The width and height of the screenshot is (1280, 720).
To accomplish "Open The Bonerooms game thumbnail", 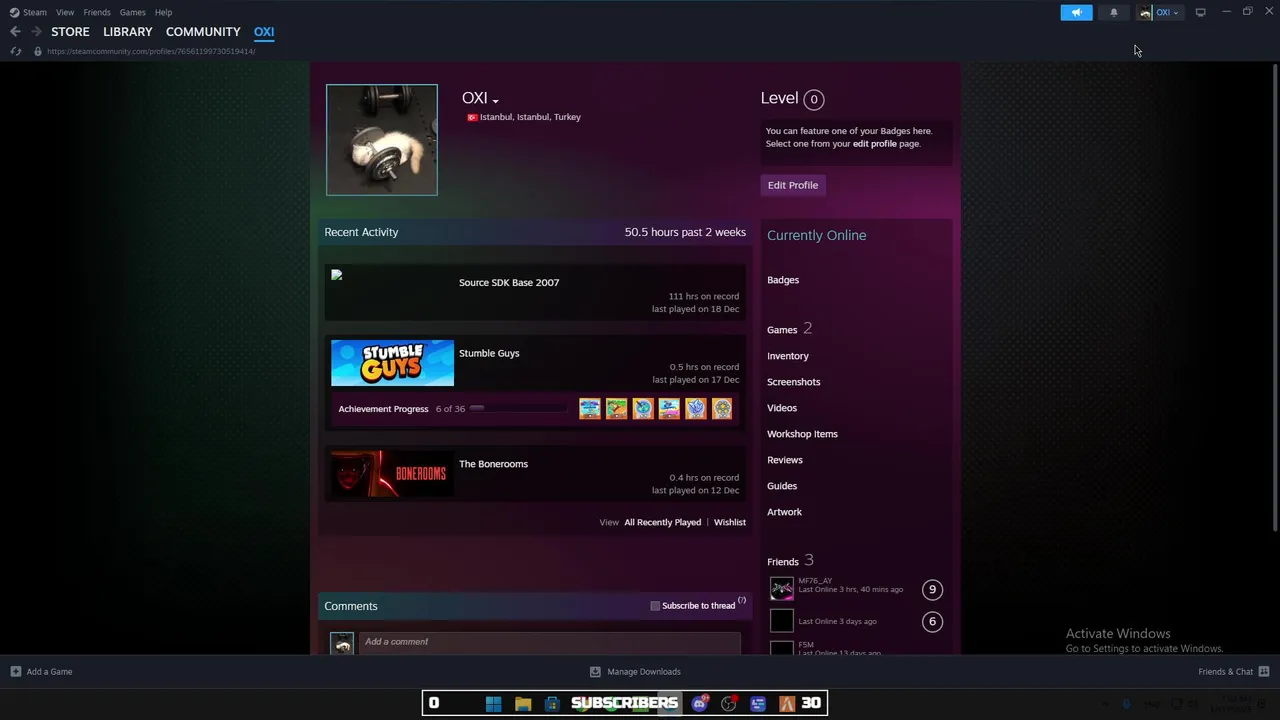I will 392,474.
